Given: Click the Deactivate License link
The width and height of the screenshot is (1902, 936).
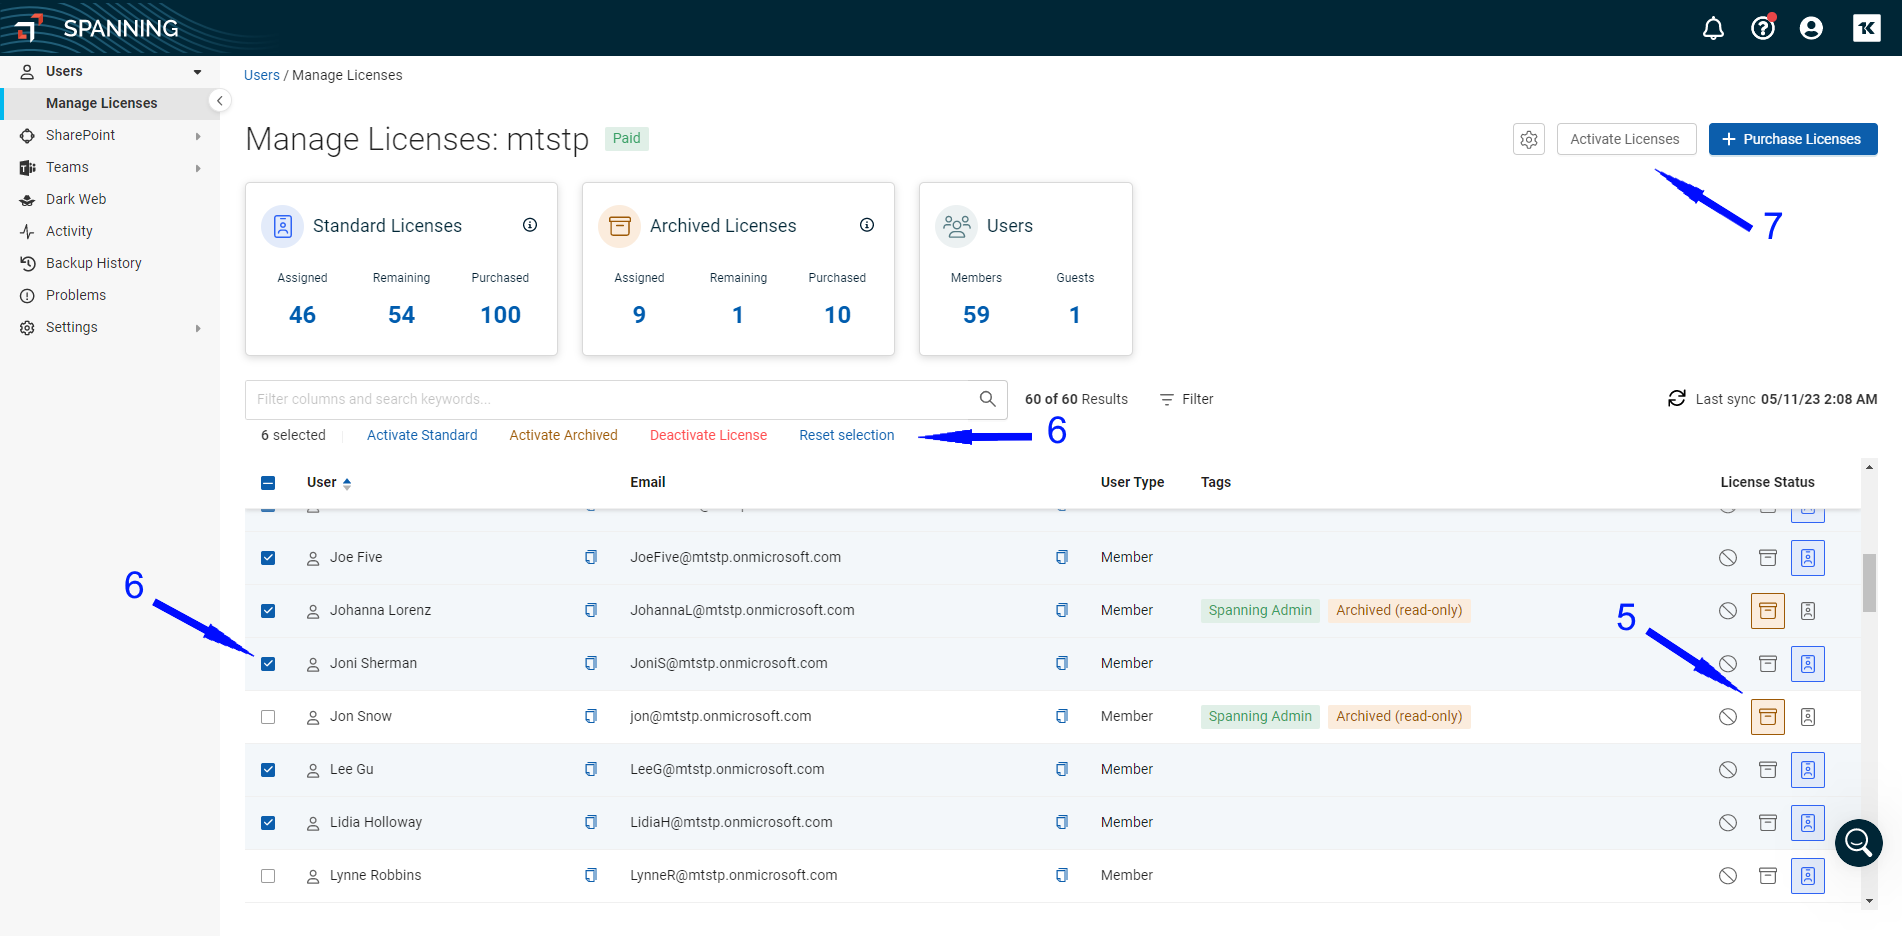Looking at the screenshot, I should point(708,435).
